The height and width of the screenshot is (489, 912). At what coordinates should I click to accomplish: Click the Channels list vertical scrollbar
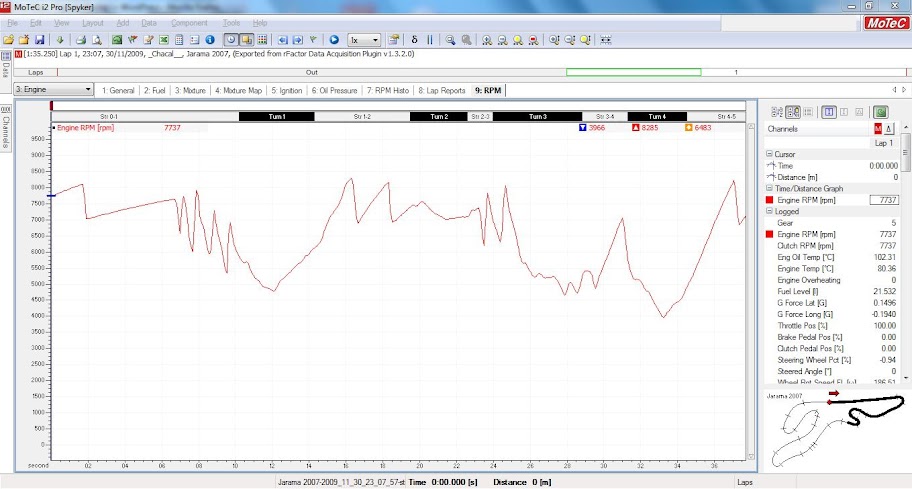coord(906,252)
